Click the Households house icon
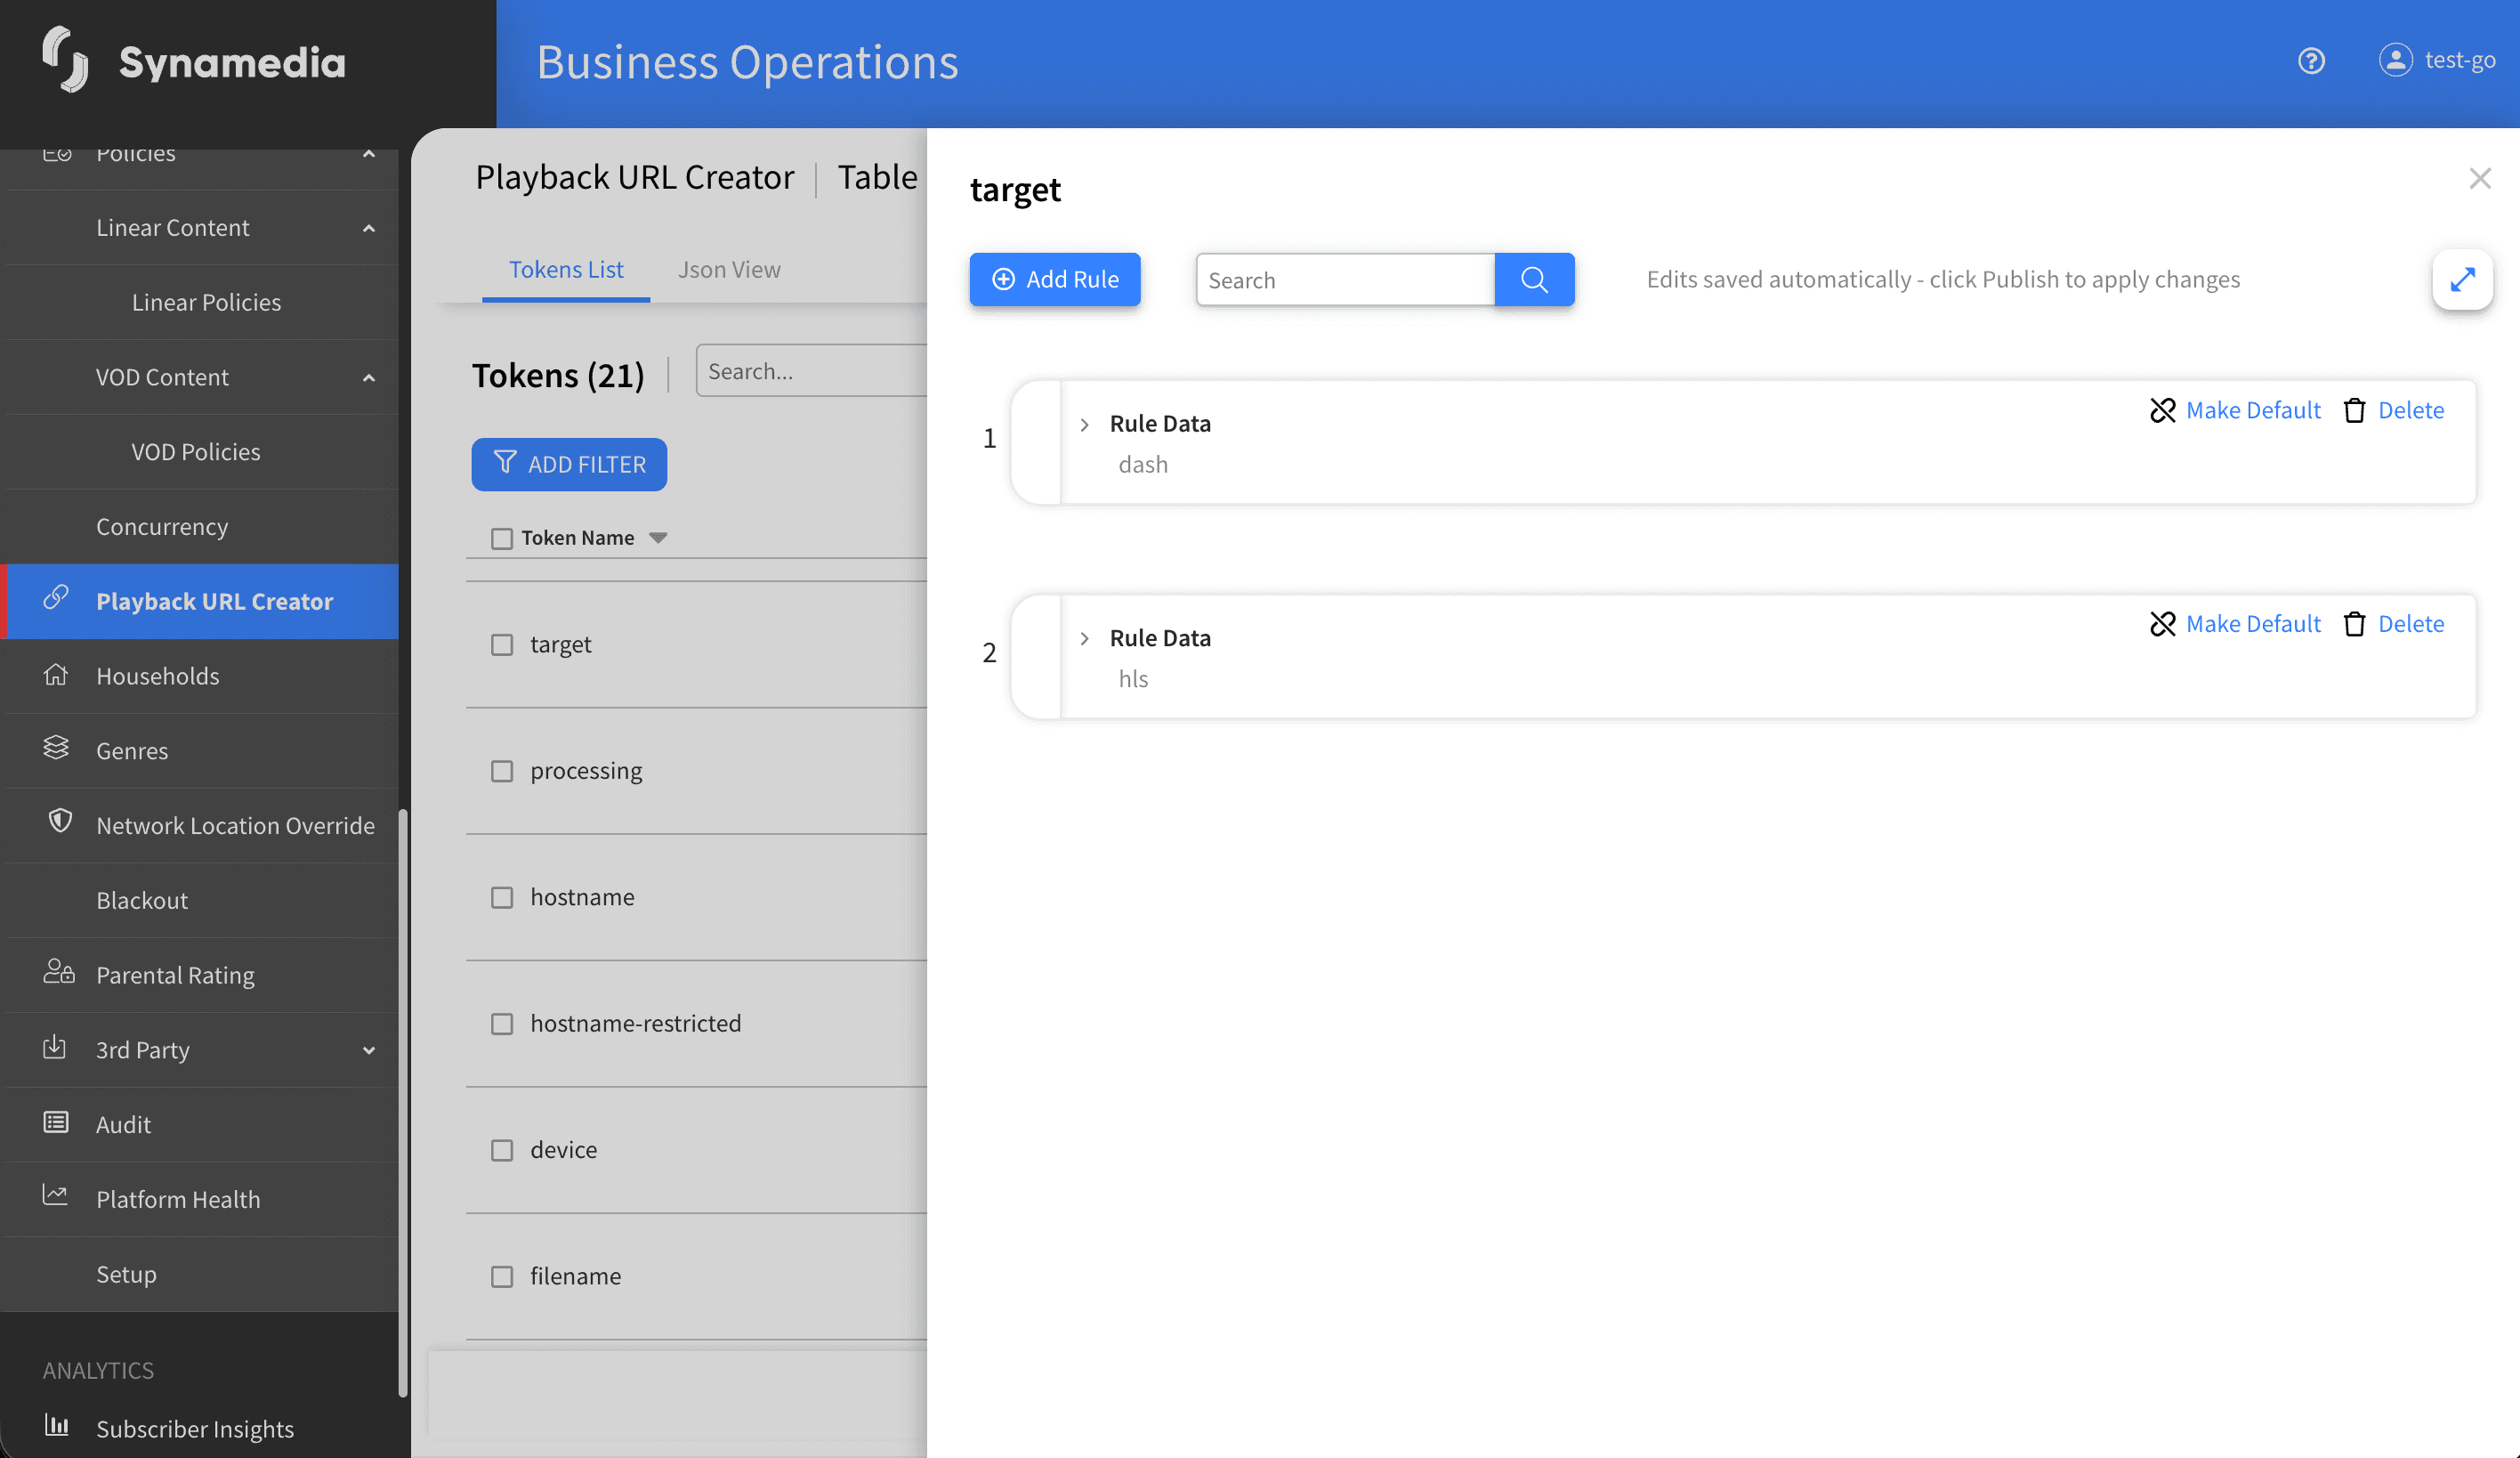2520x1458 pixels. pos(56,675)
